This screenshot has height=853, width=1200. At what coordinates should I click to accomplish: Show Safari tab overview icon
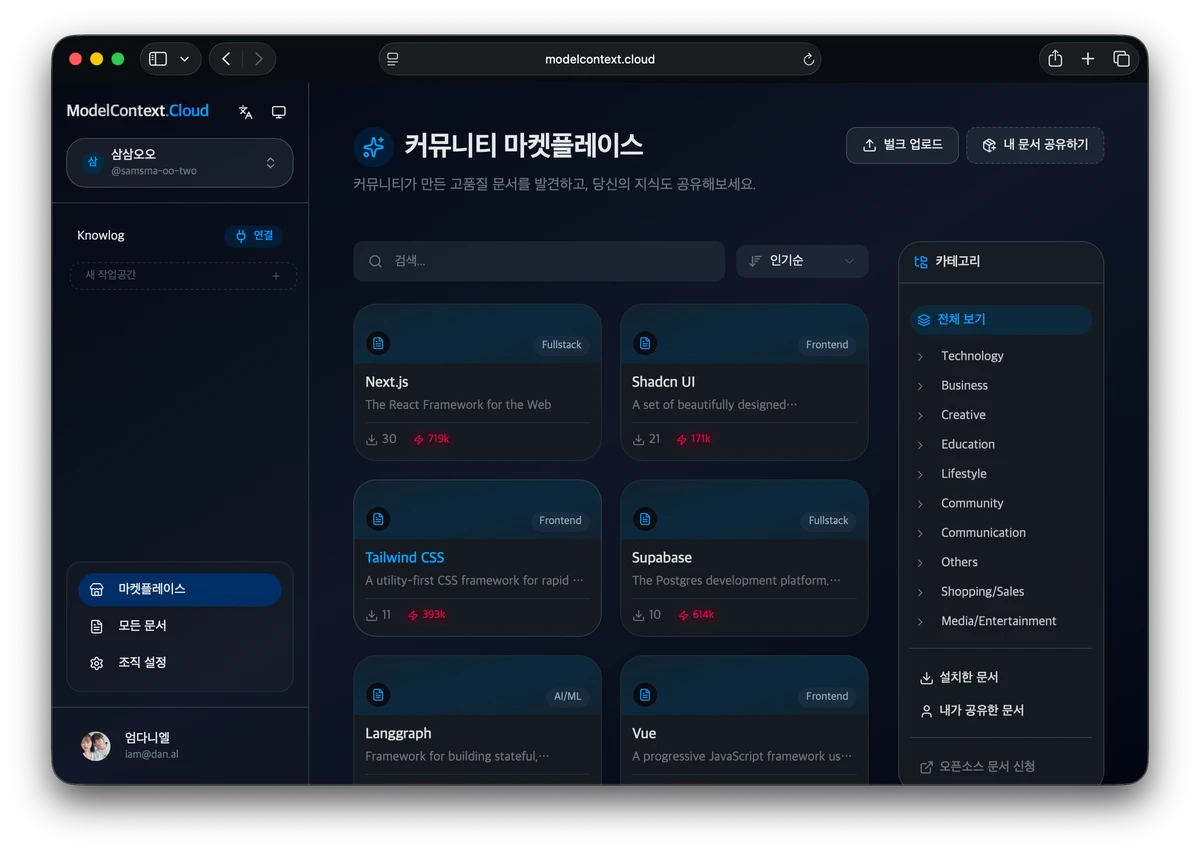(1121, 59)
